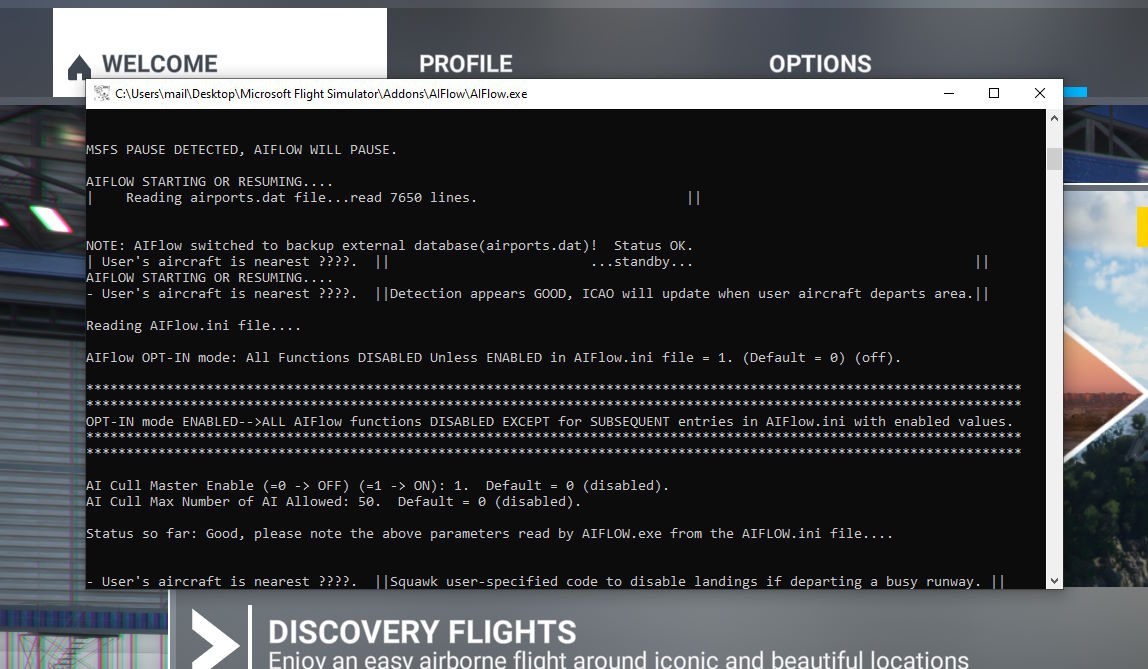Minimize the AIFlow console window
1148x669 pixels.
coord(949,94)
